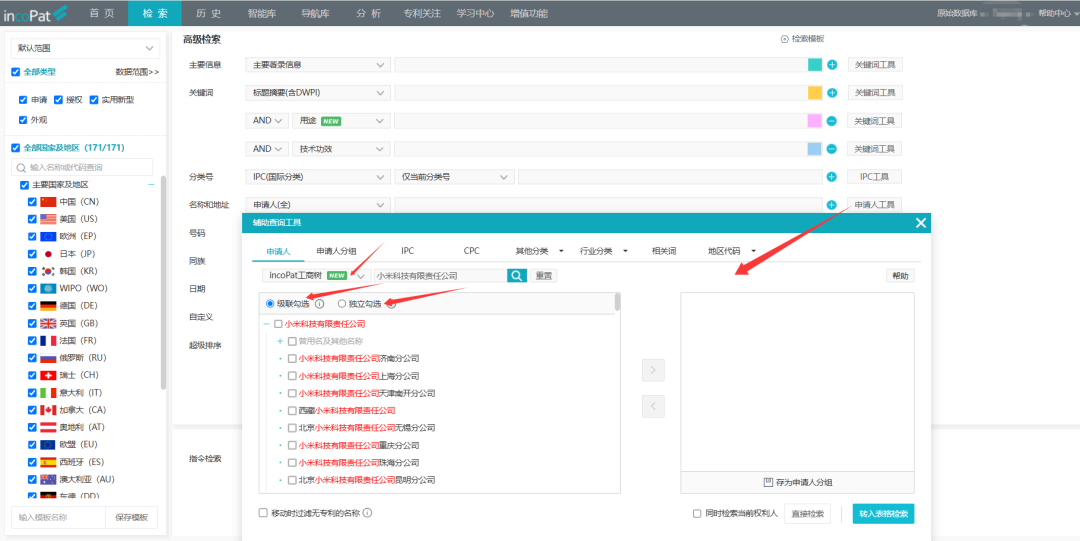Switch to the CPC tab
Image resolution: width=1080 pixels, height=541 pixels.
pos(472,251)
